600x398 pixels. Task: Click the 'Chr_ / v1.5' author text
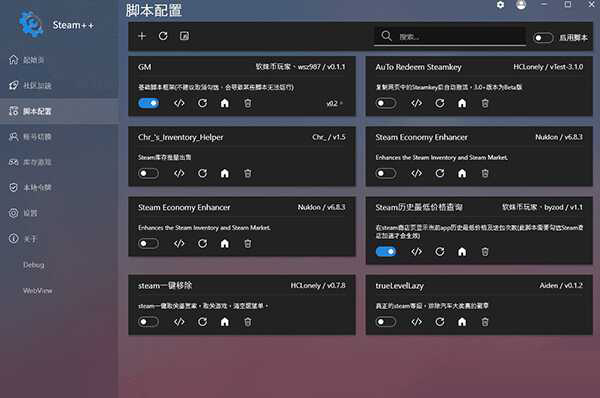tap(329, 137)
